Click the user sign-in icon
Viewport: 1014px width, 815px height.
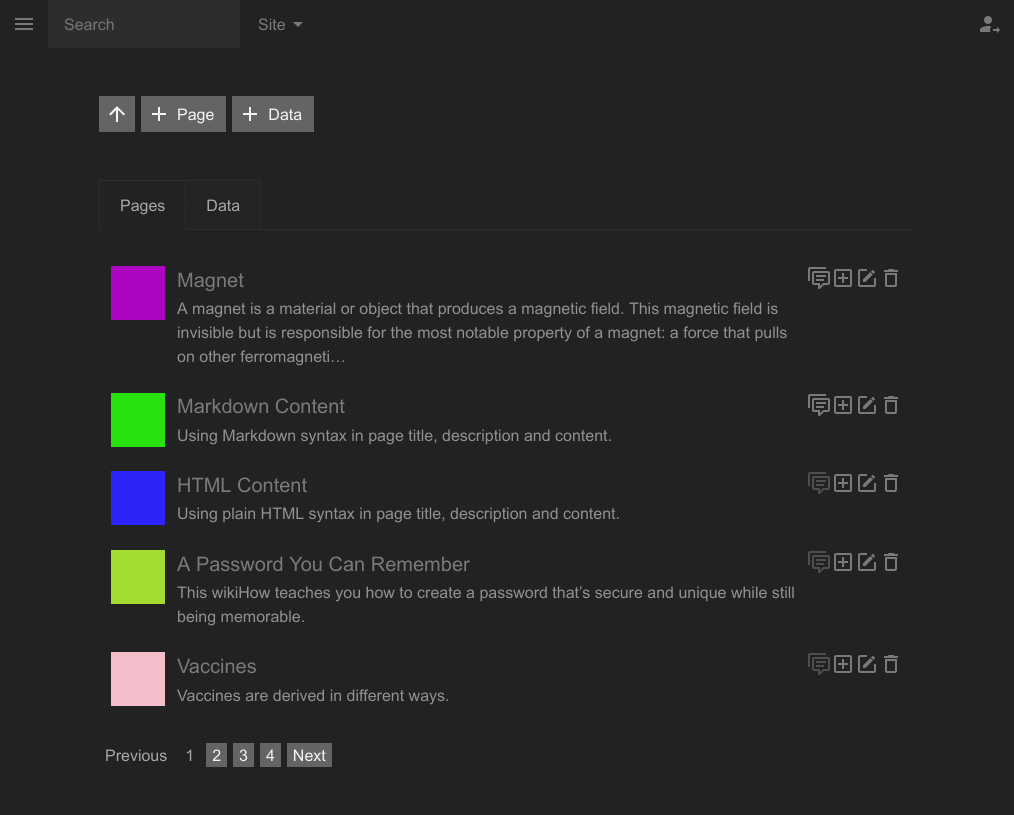pyautogui.click(x=989, y=25)
